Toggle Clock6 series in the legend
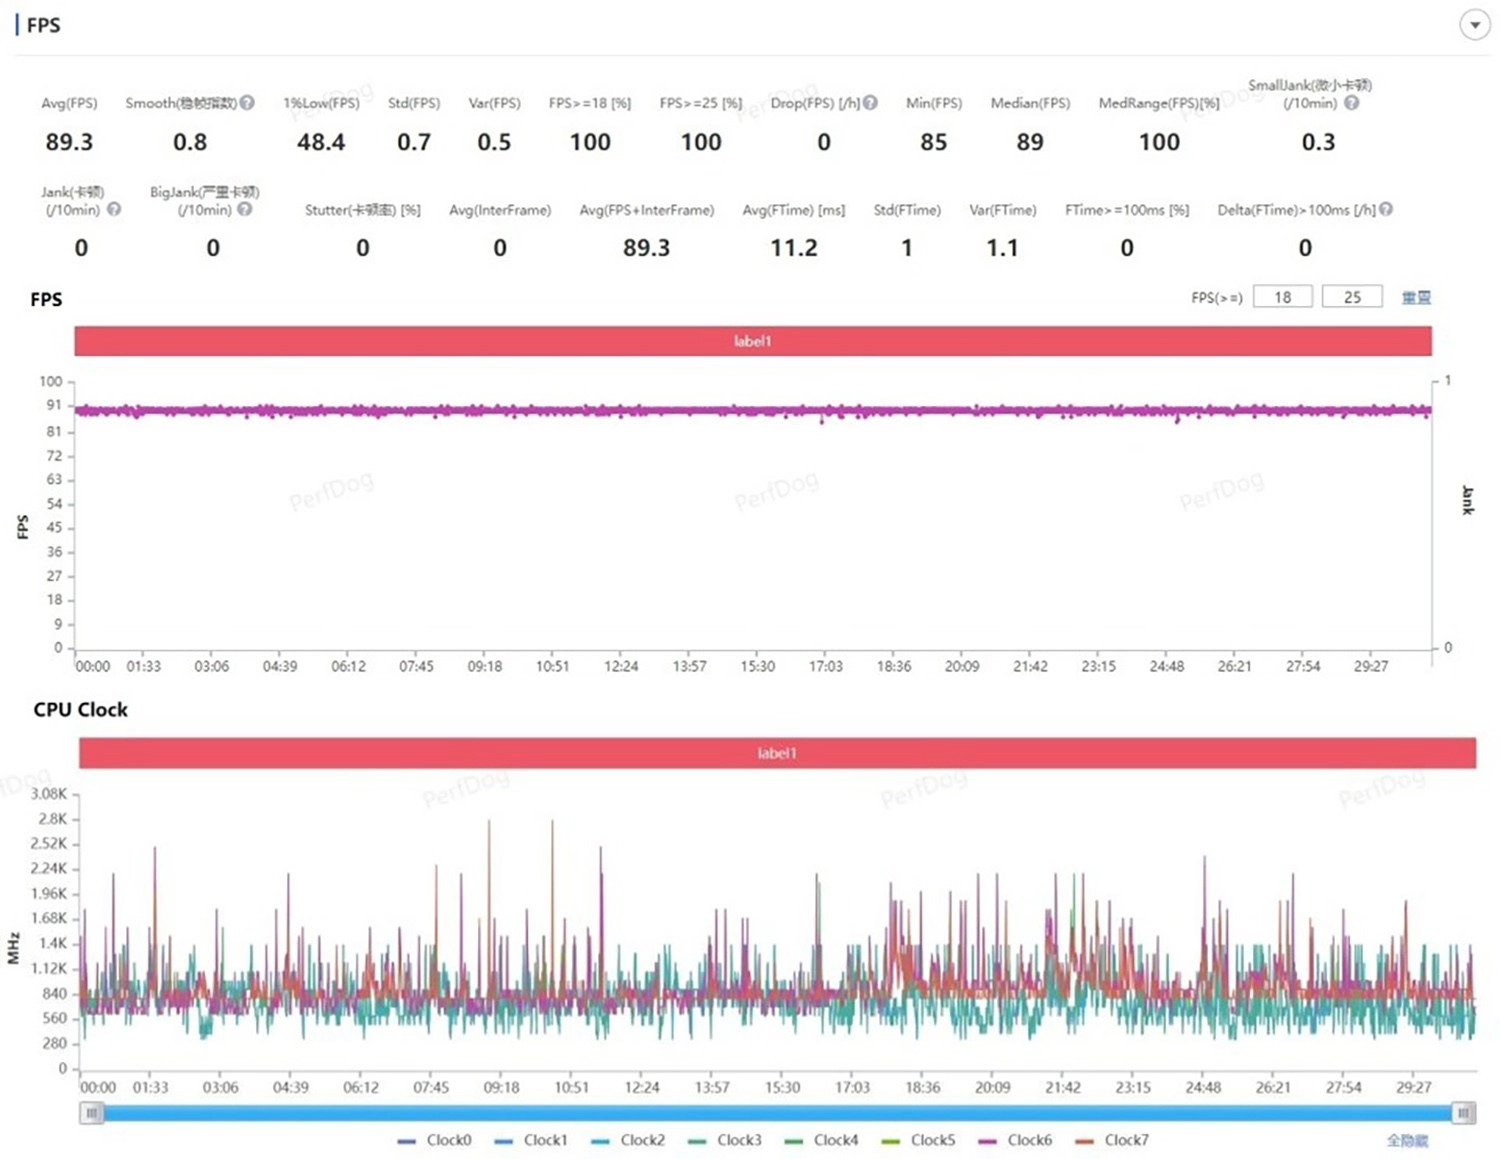 pos(1015,1140)
